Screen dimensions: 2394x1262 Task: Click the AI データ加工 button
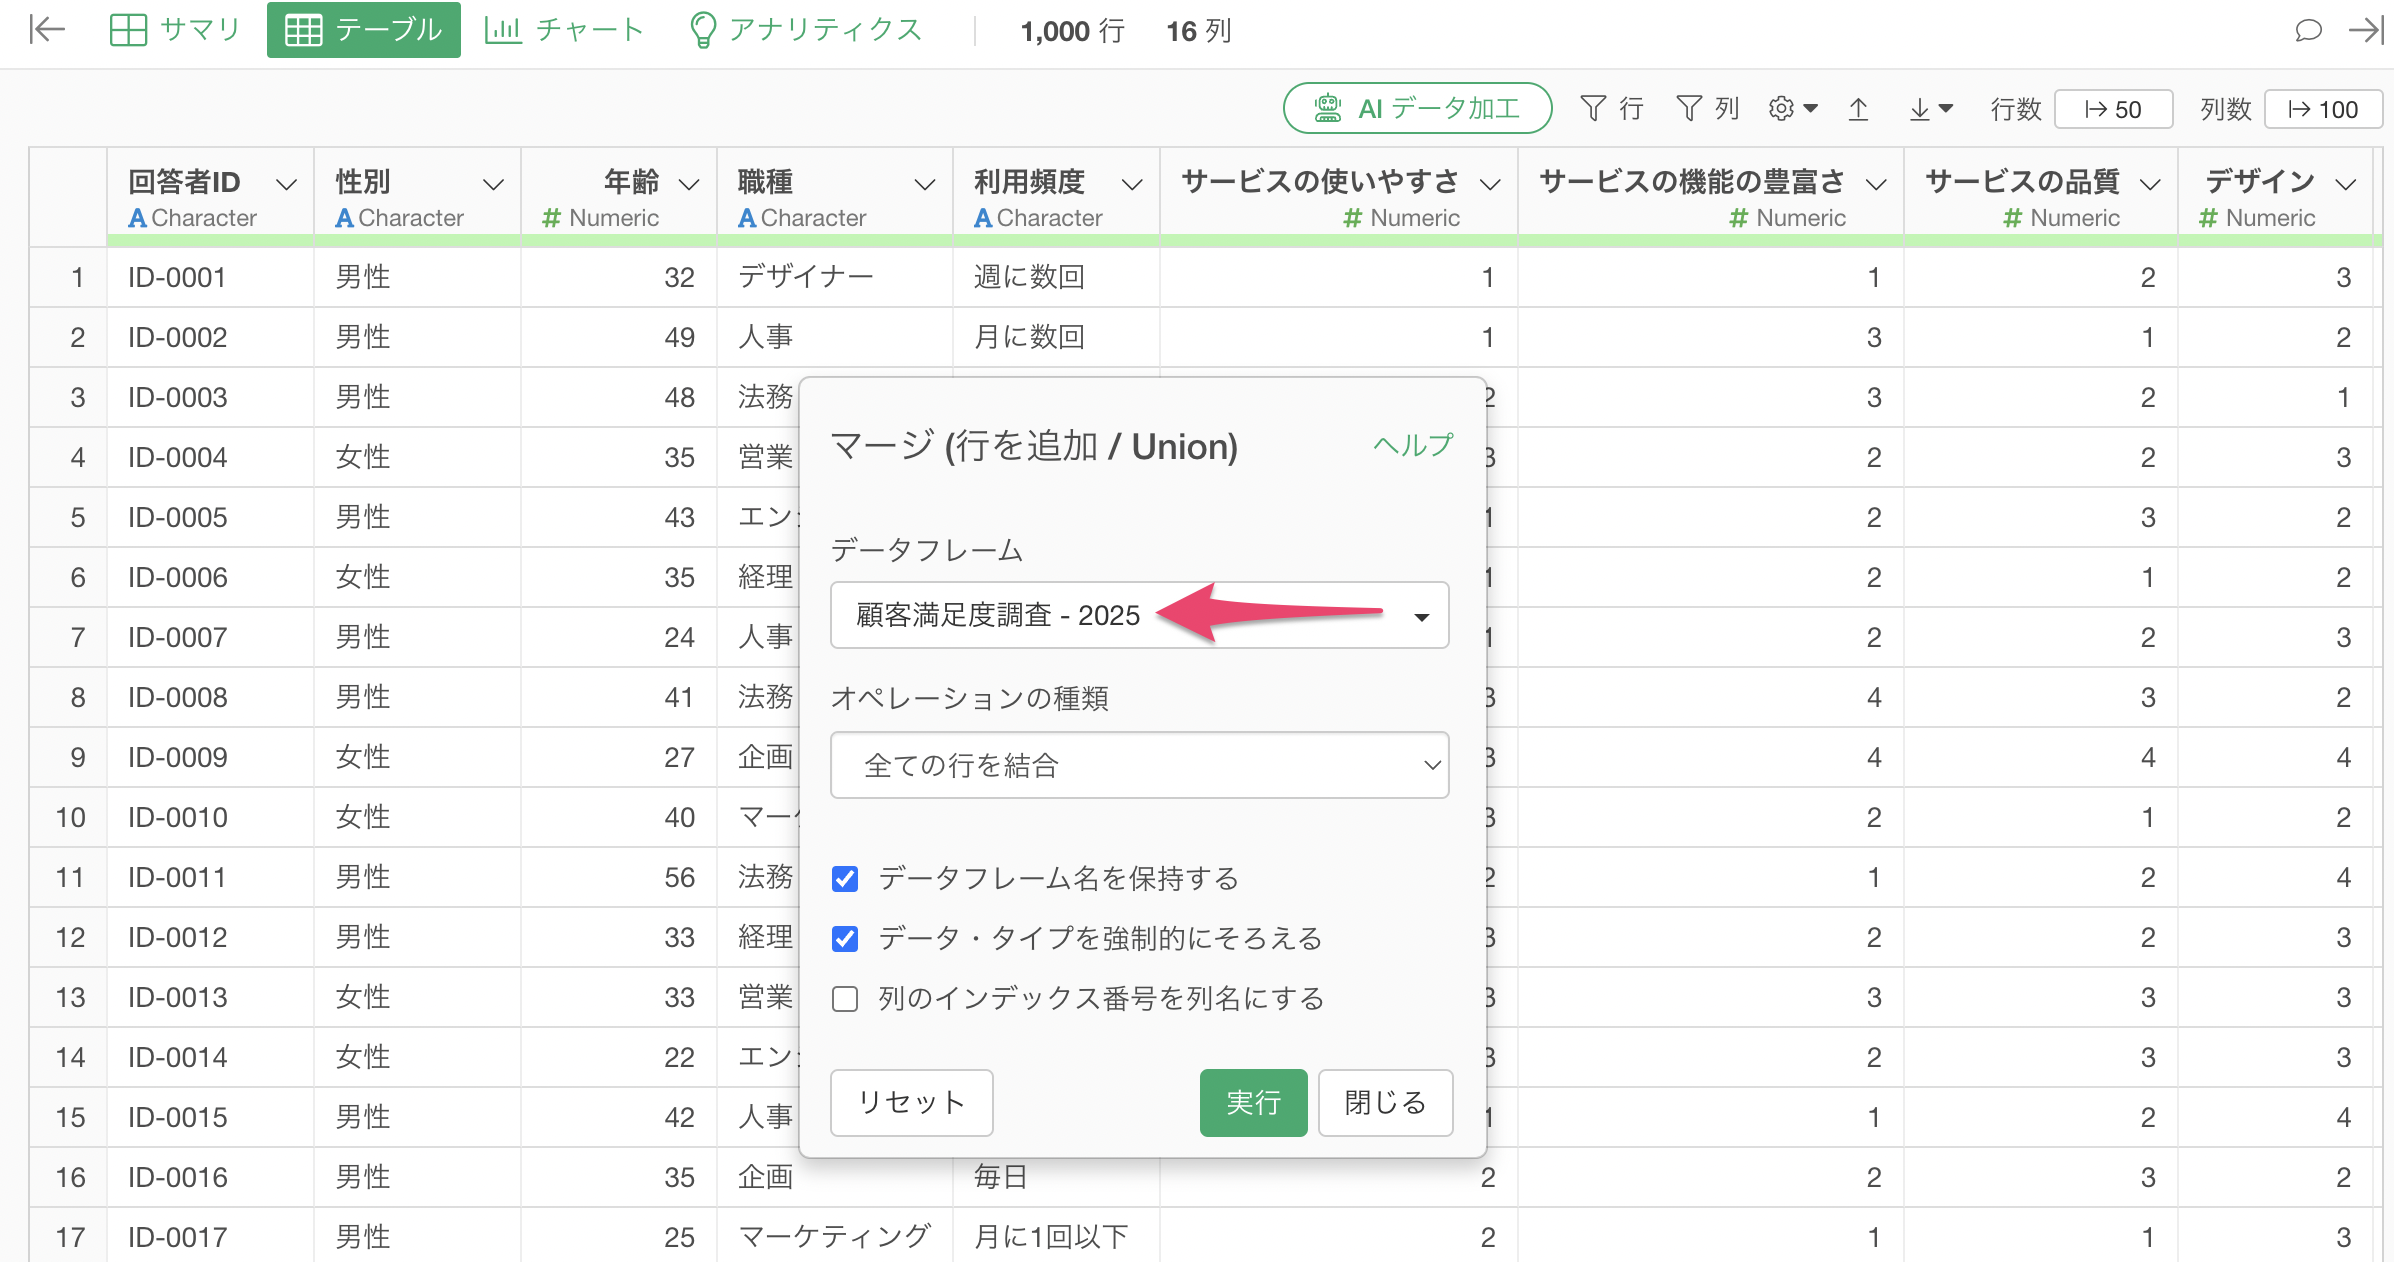point(1417,108)
